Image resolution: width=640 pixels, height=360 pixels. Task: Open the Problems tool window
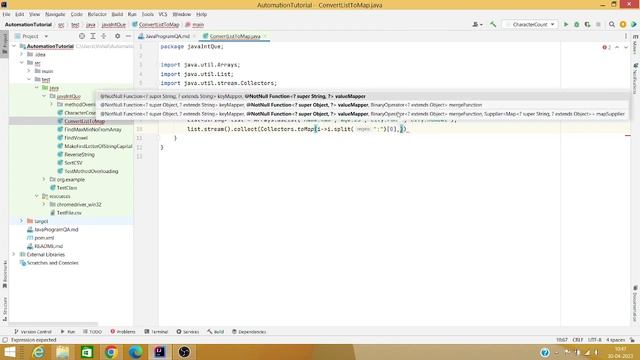tap(123, 331)
